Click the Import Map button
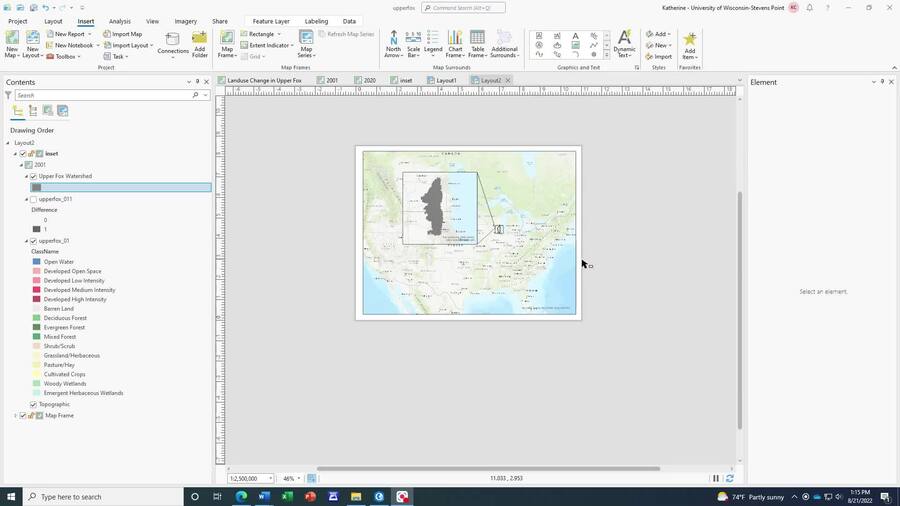Screen dimensions: 900x506 [x=122, y=34]
